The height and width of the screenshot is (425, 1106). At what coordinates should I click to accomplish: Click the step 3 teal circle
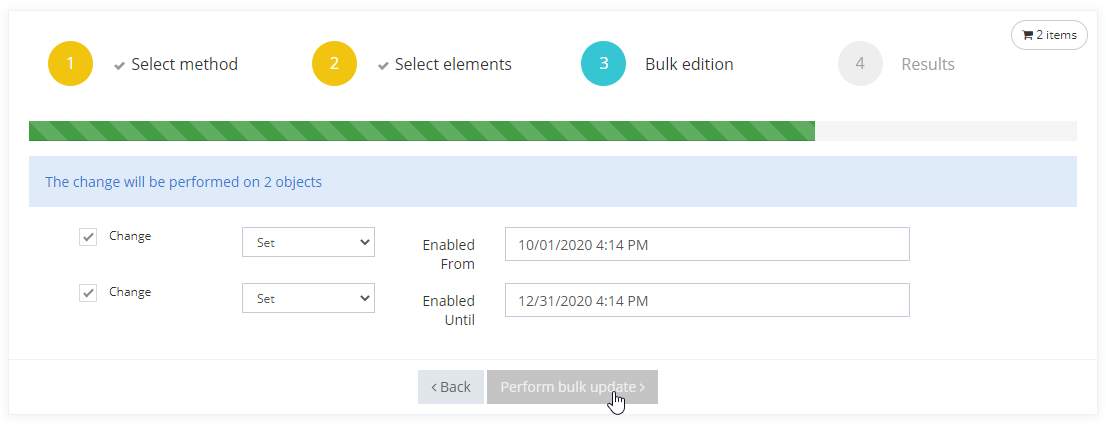coord(603,64)
